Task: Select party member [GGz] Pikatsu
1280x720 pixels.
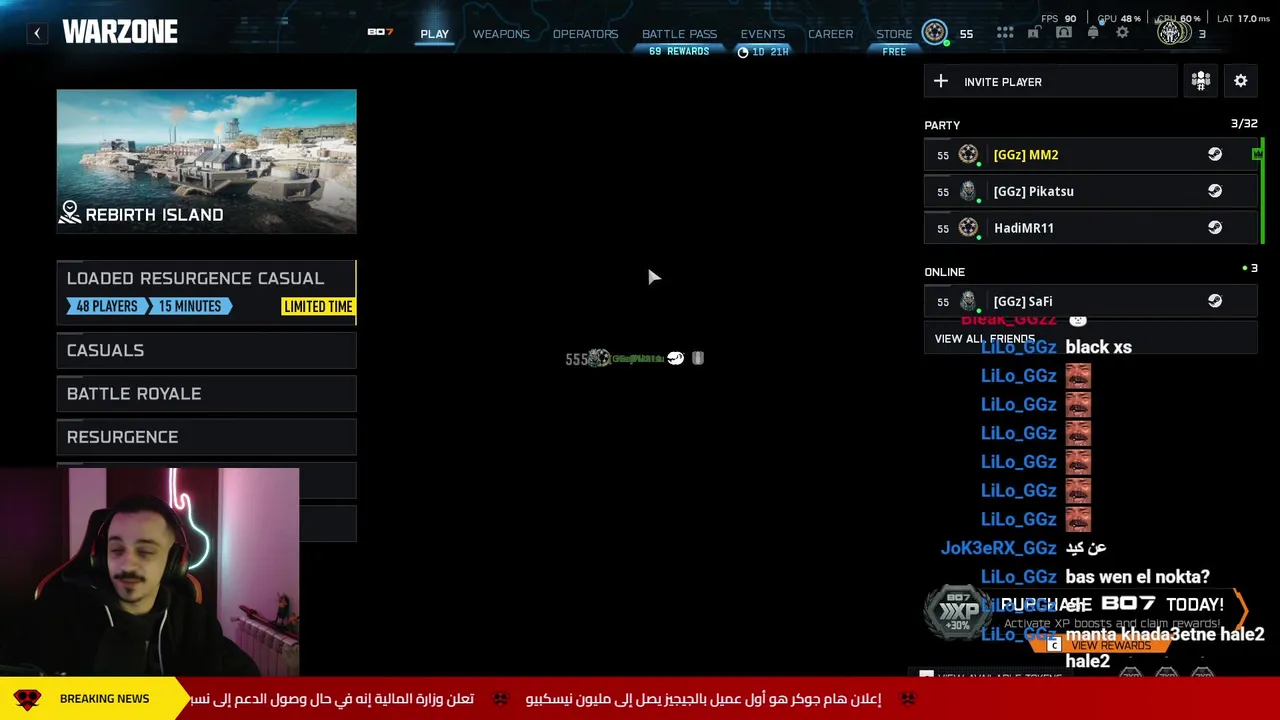Action: 1090,191
